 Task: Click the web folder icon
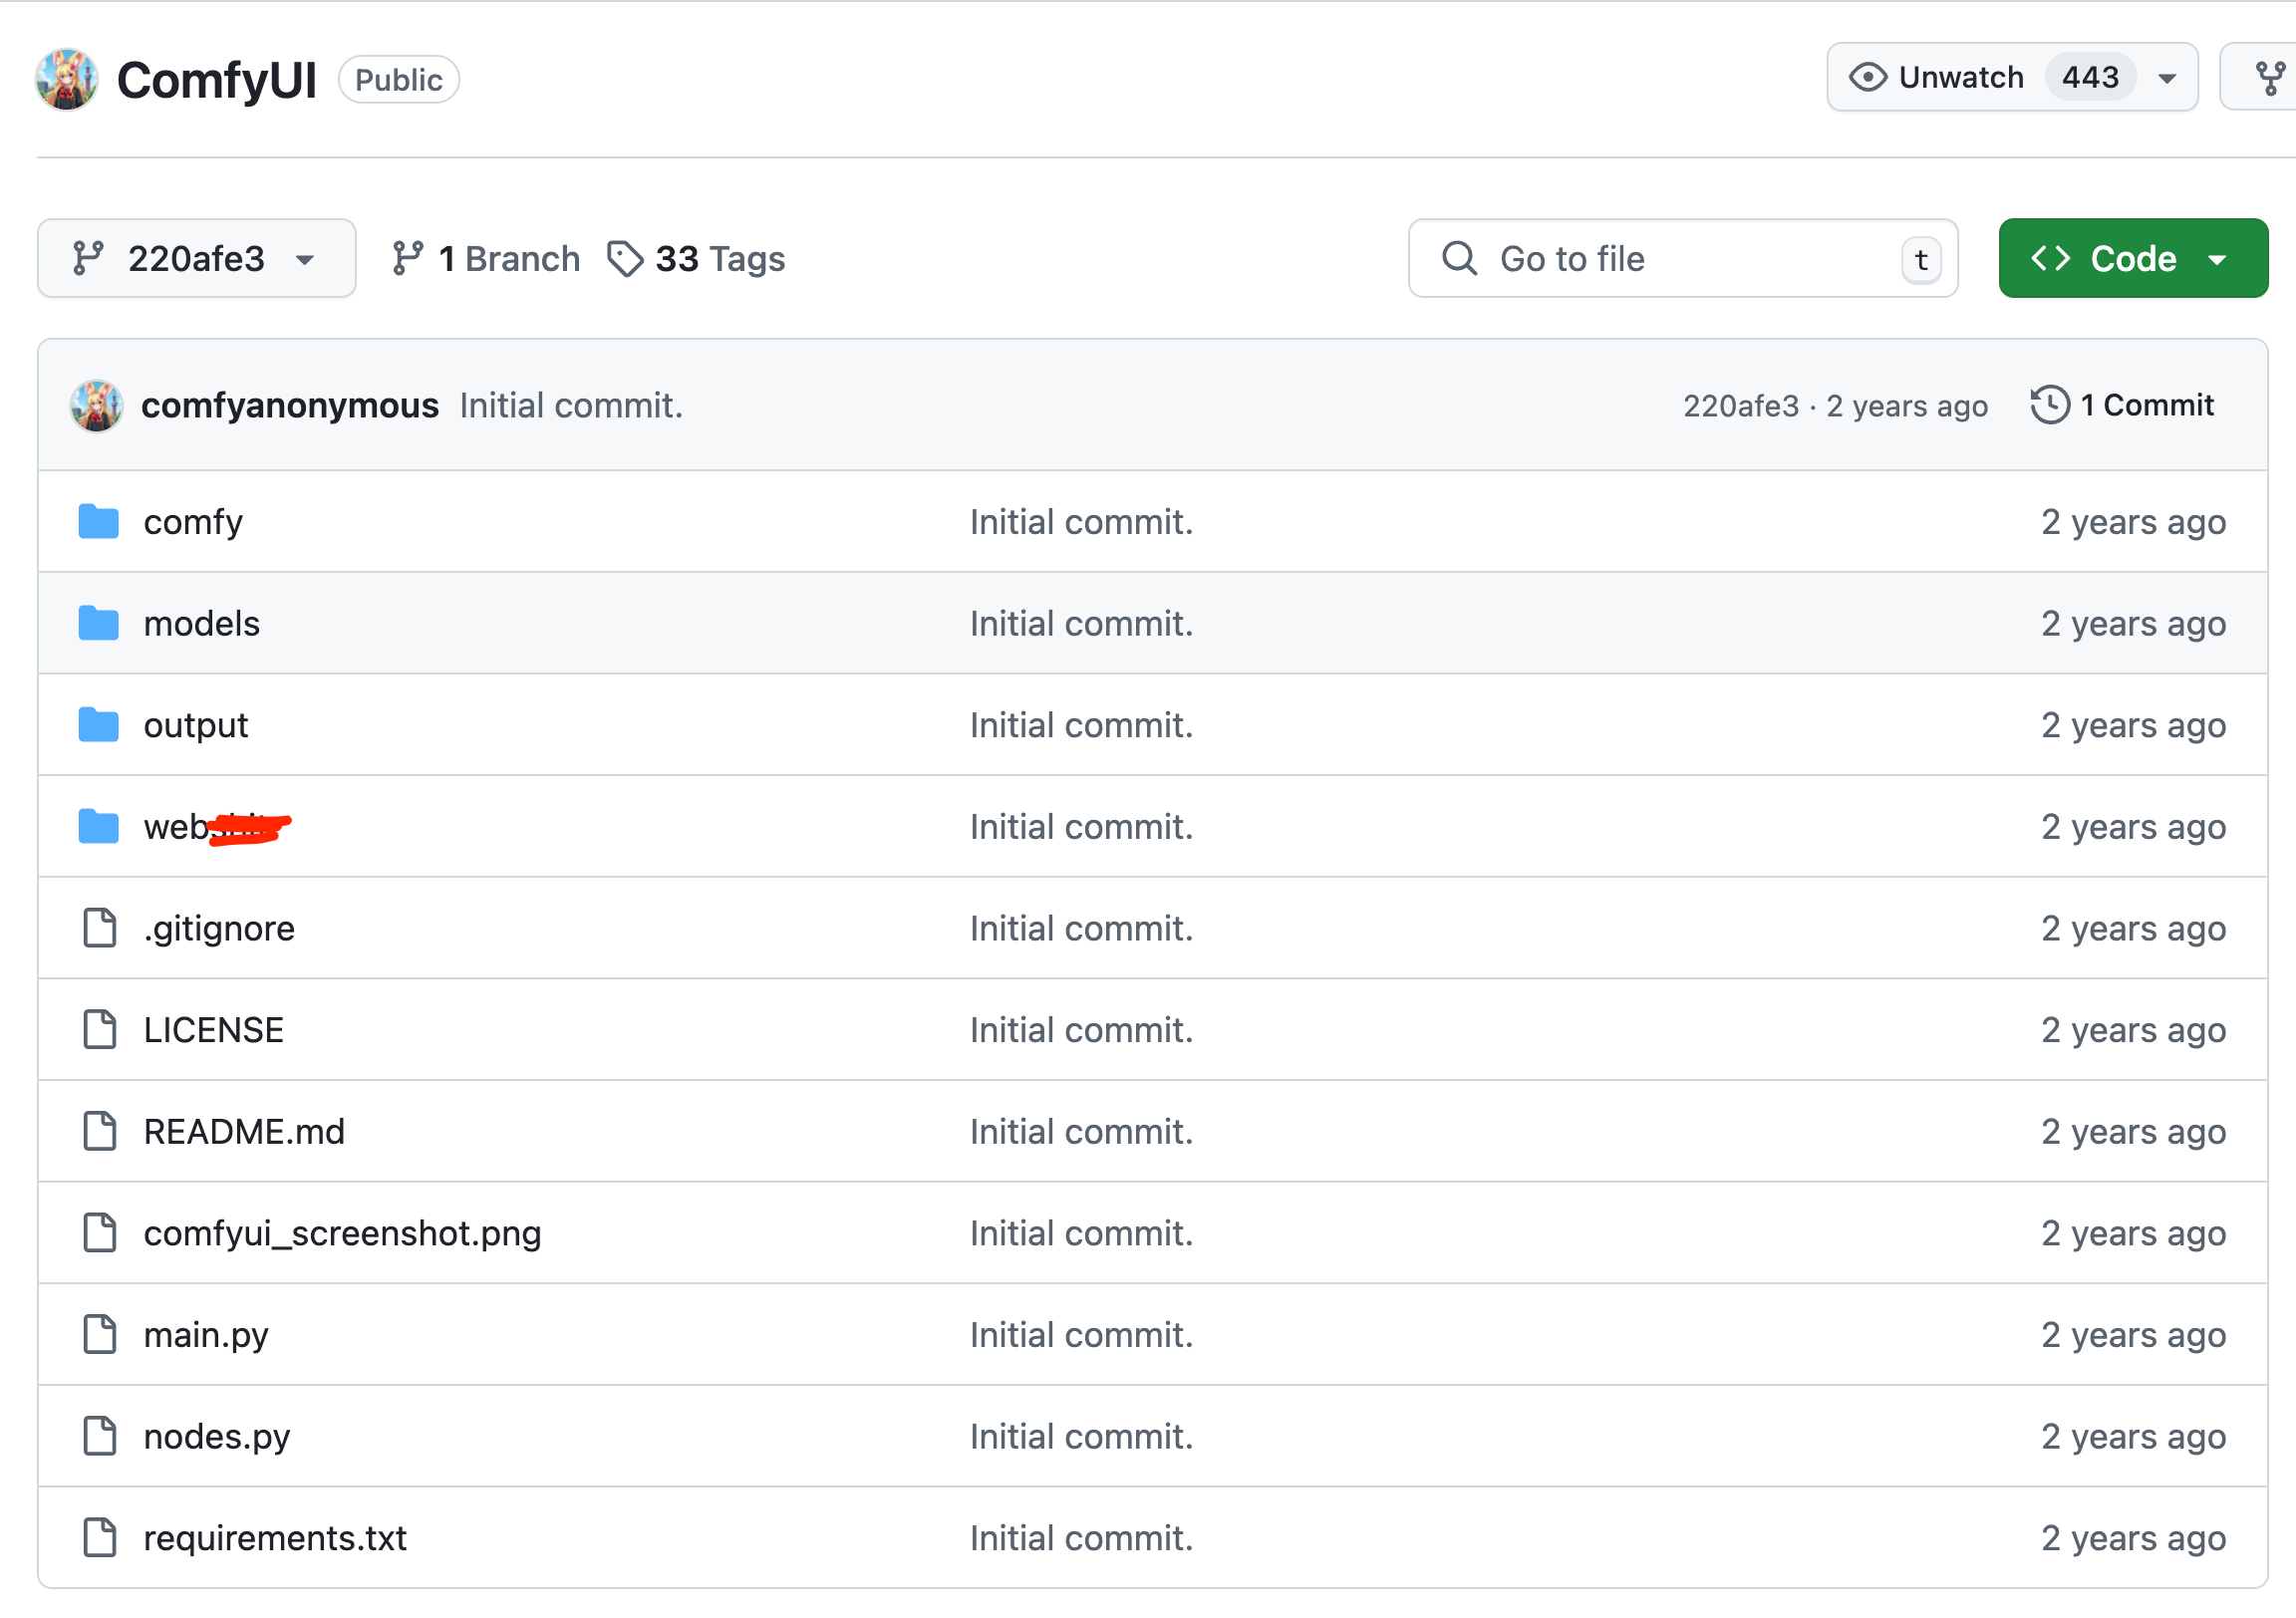(99, 826)
